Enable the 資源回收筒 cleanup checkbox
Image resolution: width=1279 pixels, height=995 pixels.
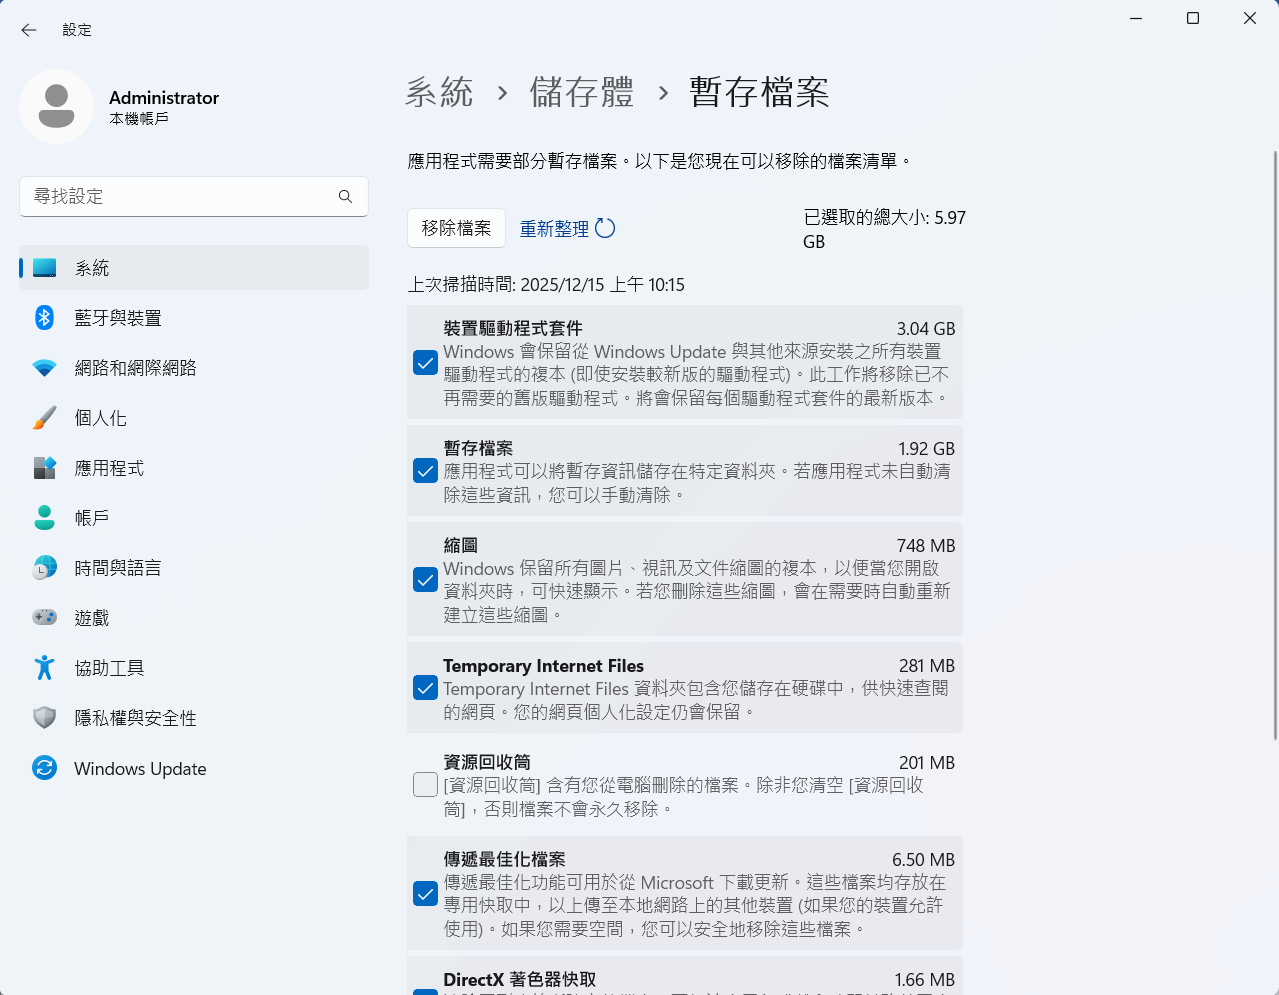coord(425,784)
